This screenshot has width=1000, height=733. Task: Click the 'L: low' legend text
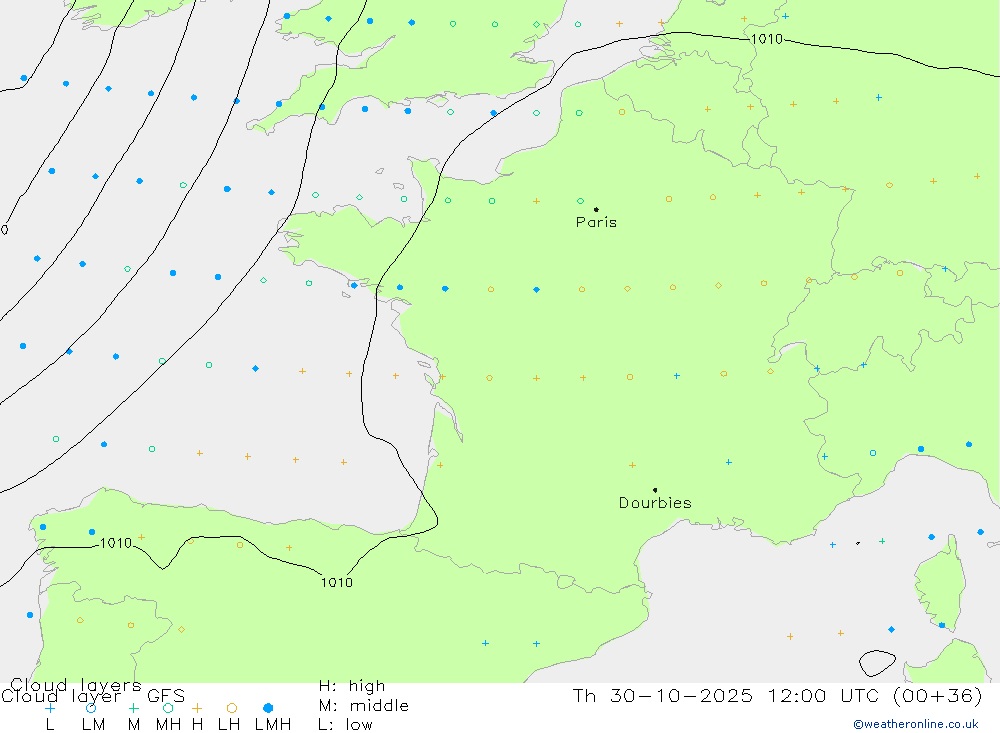pos(345,725)
